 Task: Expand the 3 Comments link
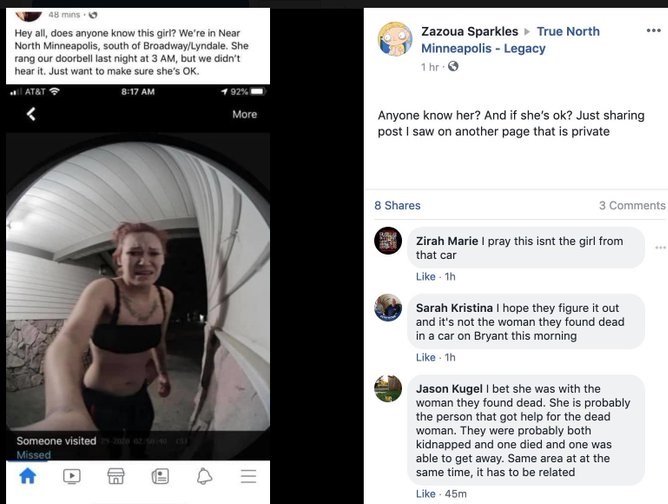(631, 205)
